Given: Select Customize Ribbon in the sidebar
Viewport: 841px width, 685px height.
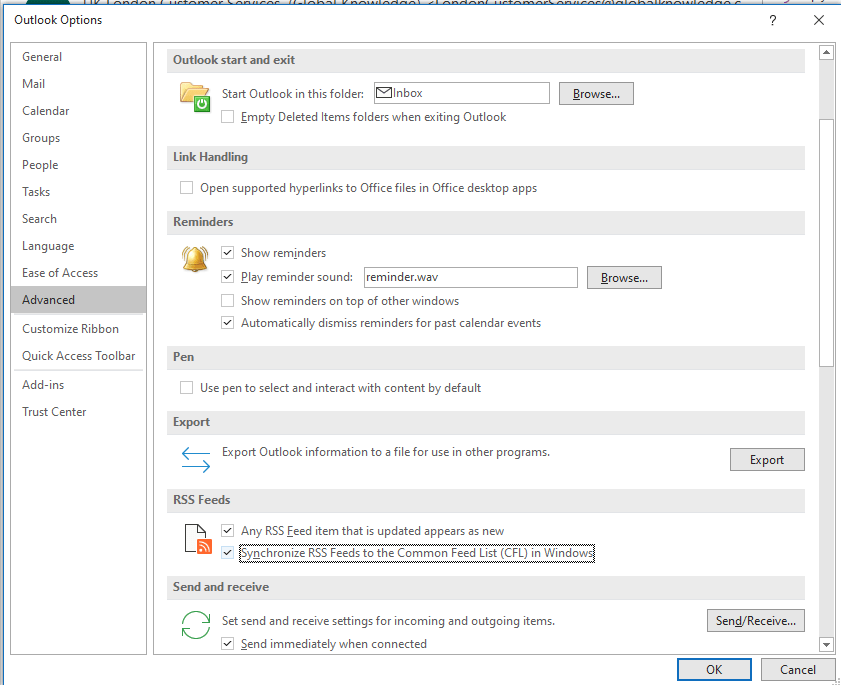Looking at the screenshot, I should (70, 329).
